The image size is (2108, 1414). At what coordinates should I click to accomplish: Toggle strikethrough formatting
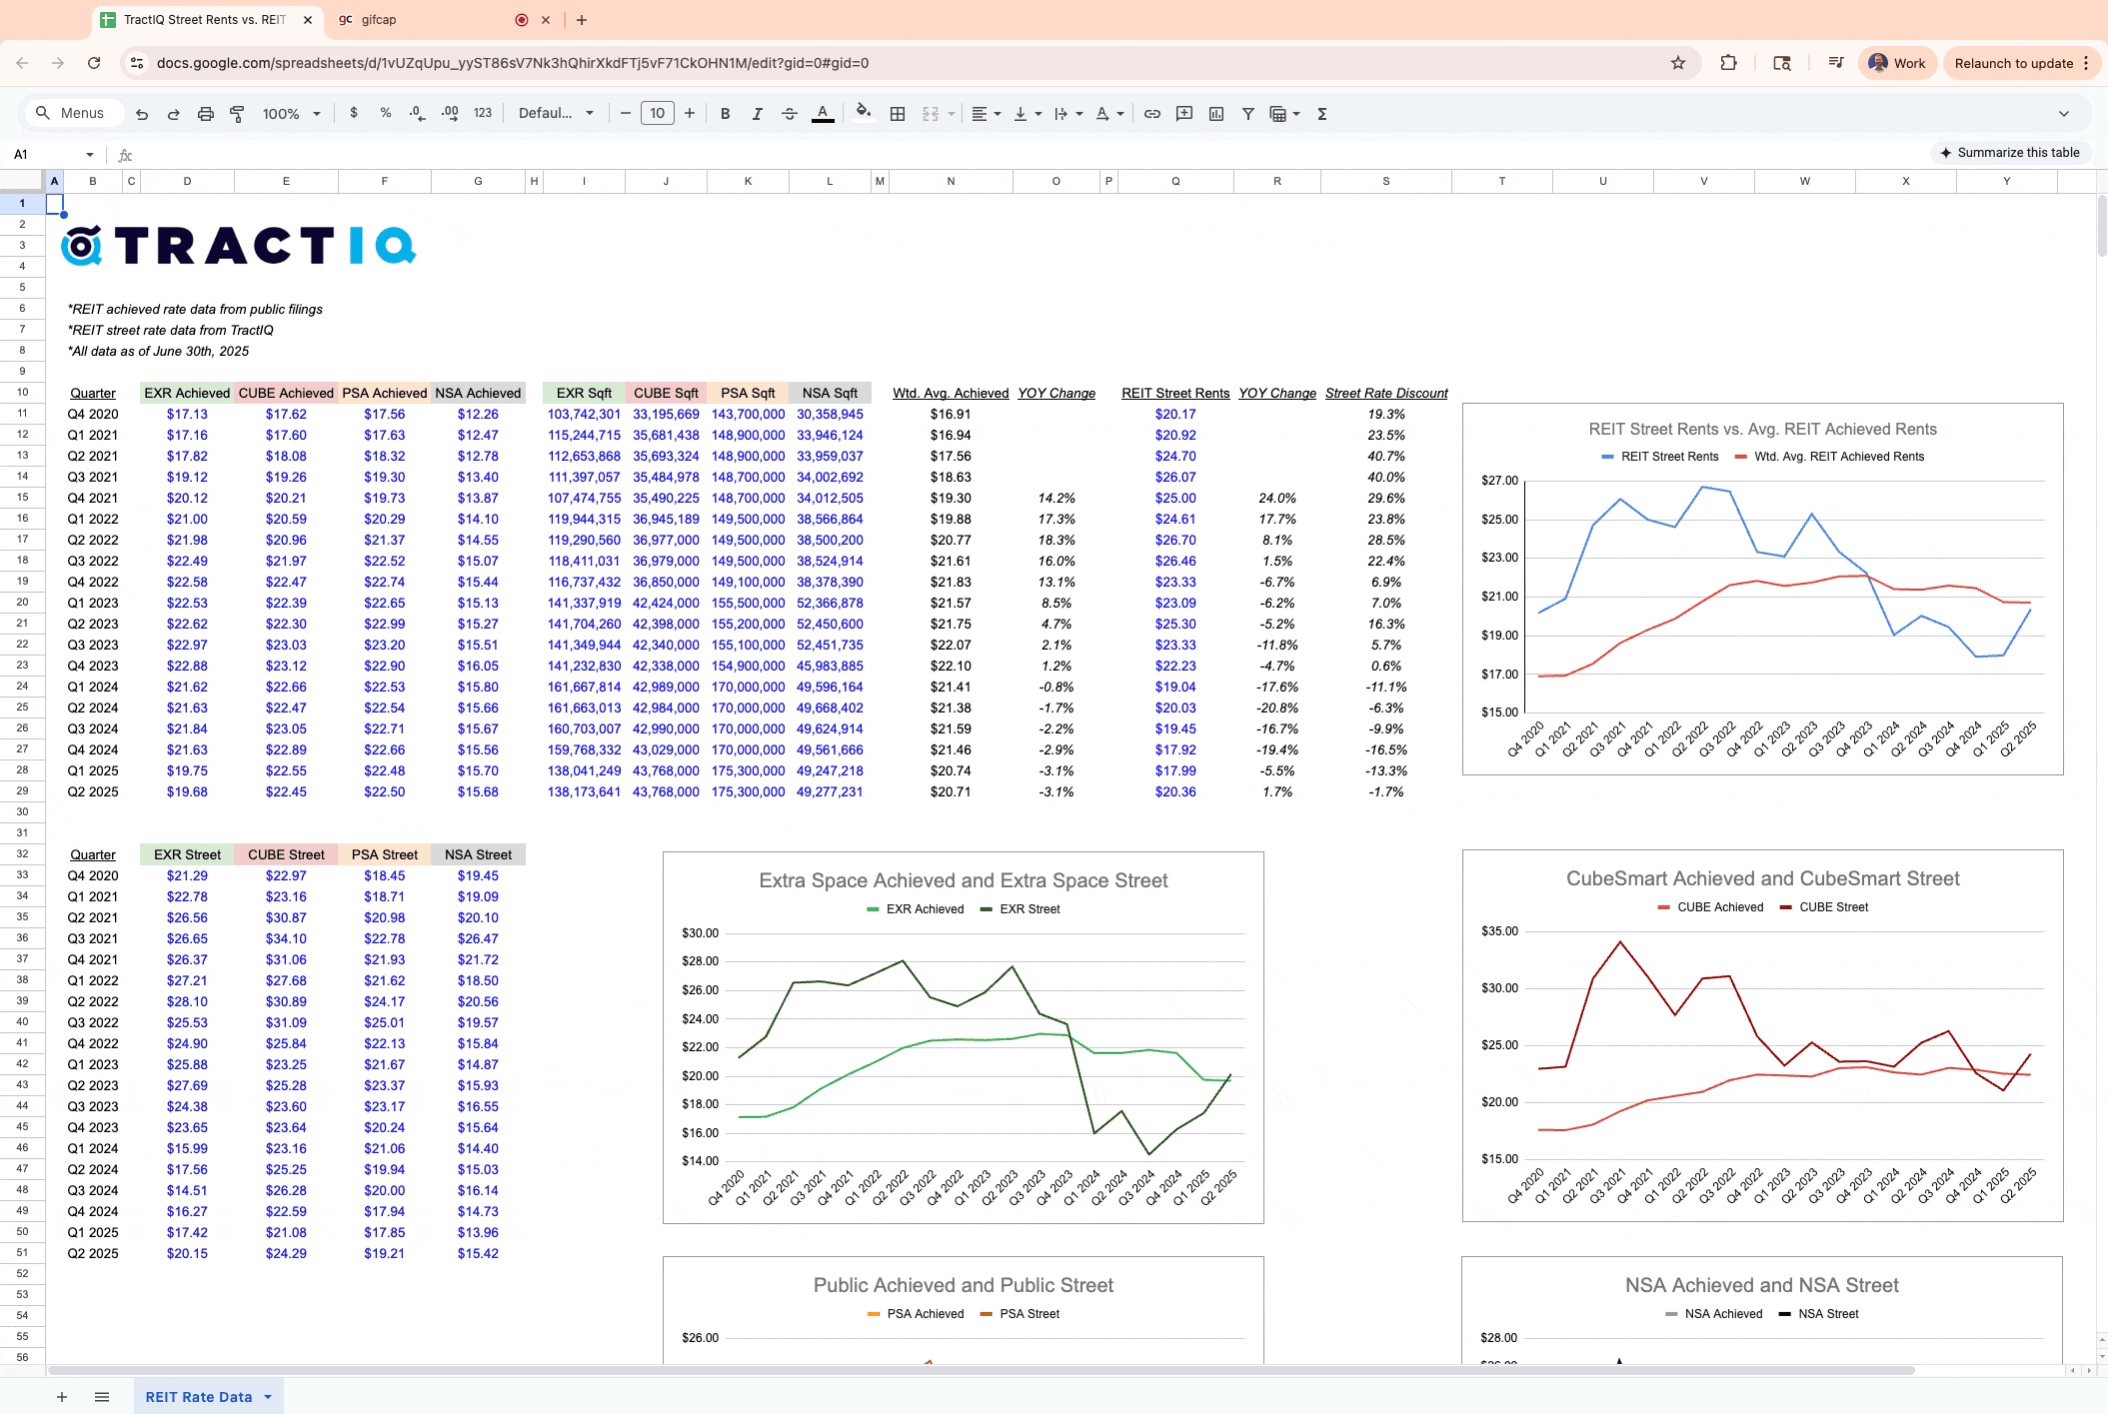(x=789, y=114)
